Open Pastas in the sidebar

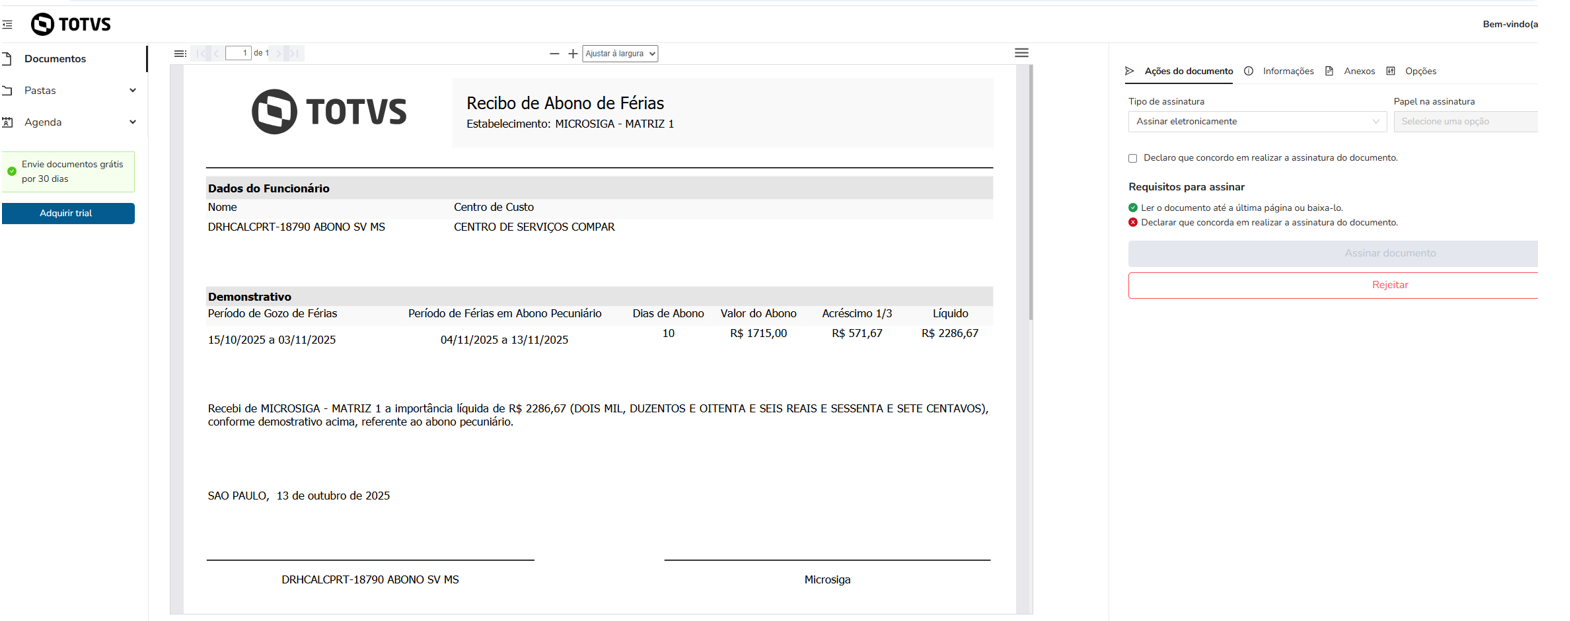pyautogui.click(x=40, y=91)
